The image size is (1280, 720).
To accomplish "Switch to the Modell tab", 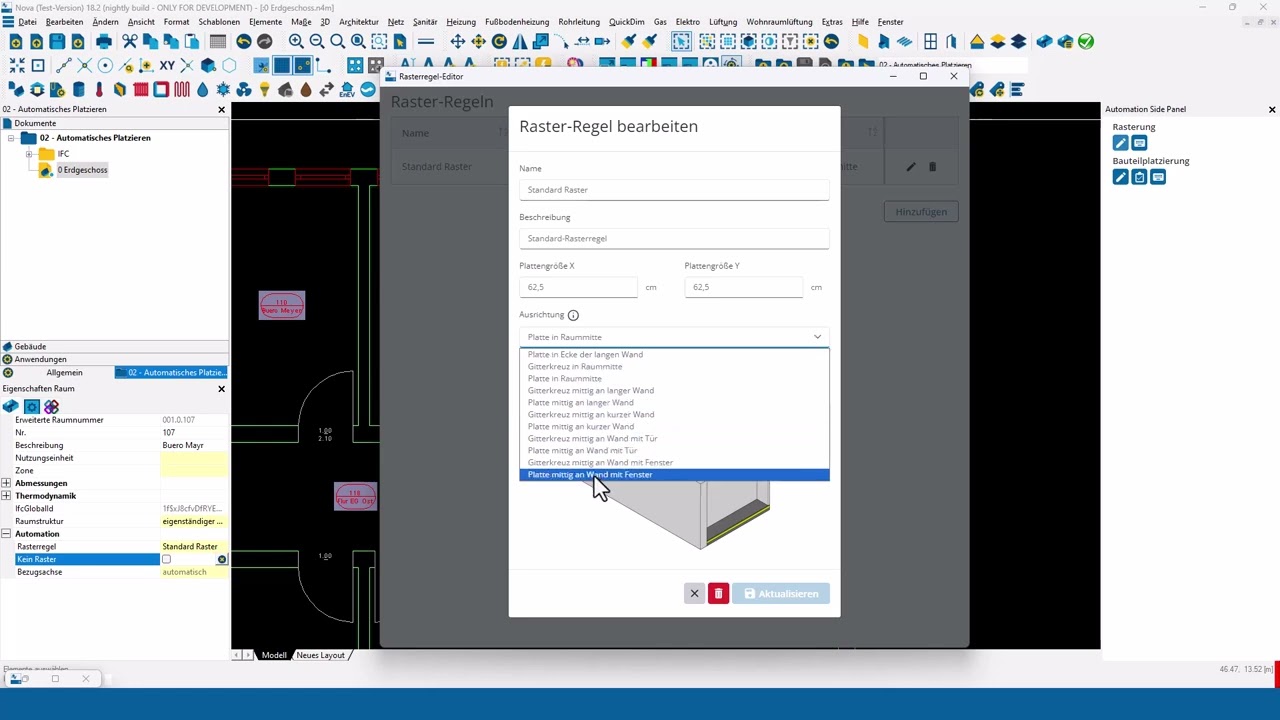I will tap(274, 655).
